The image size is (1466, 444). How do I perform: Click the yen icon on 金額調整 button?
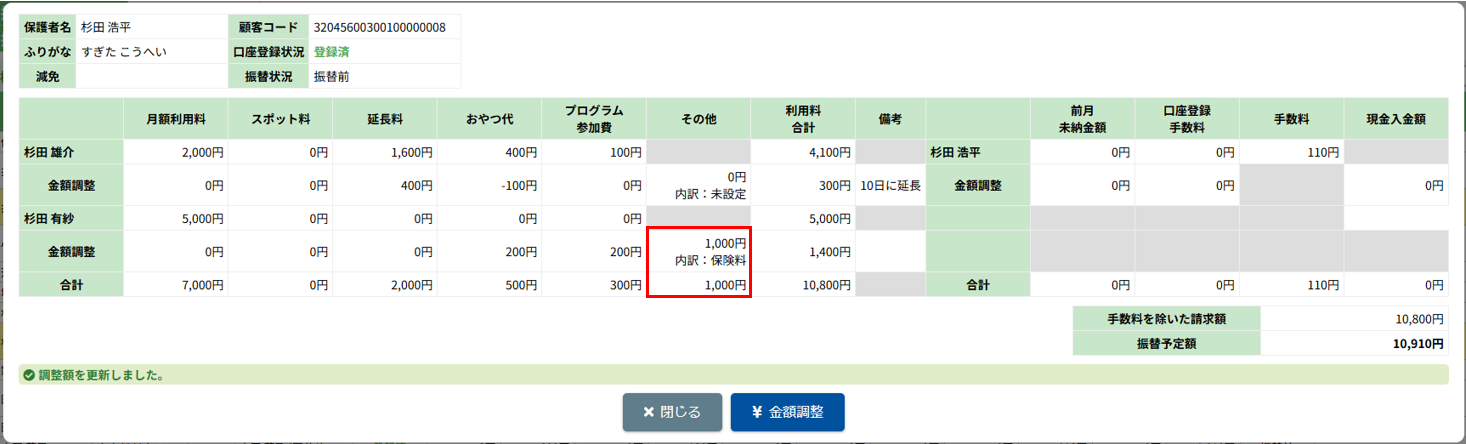point(756,412)
